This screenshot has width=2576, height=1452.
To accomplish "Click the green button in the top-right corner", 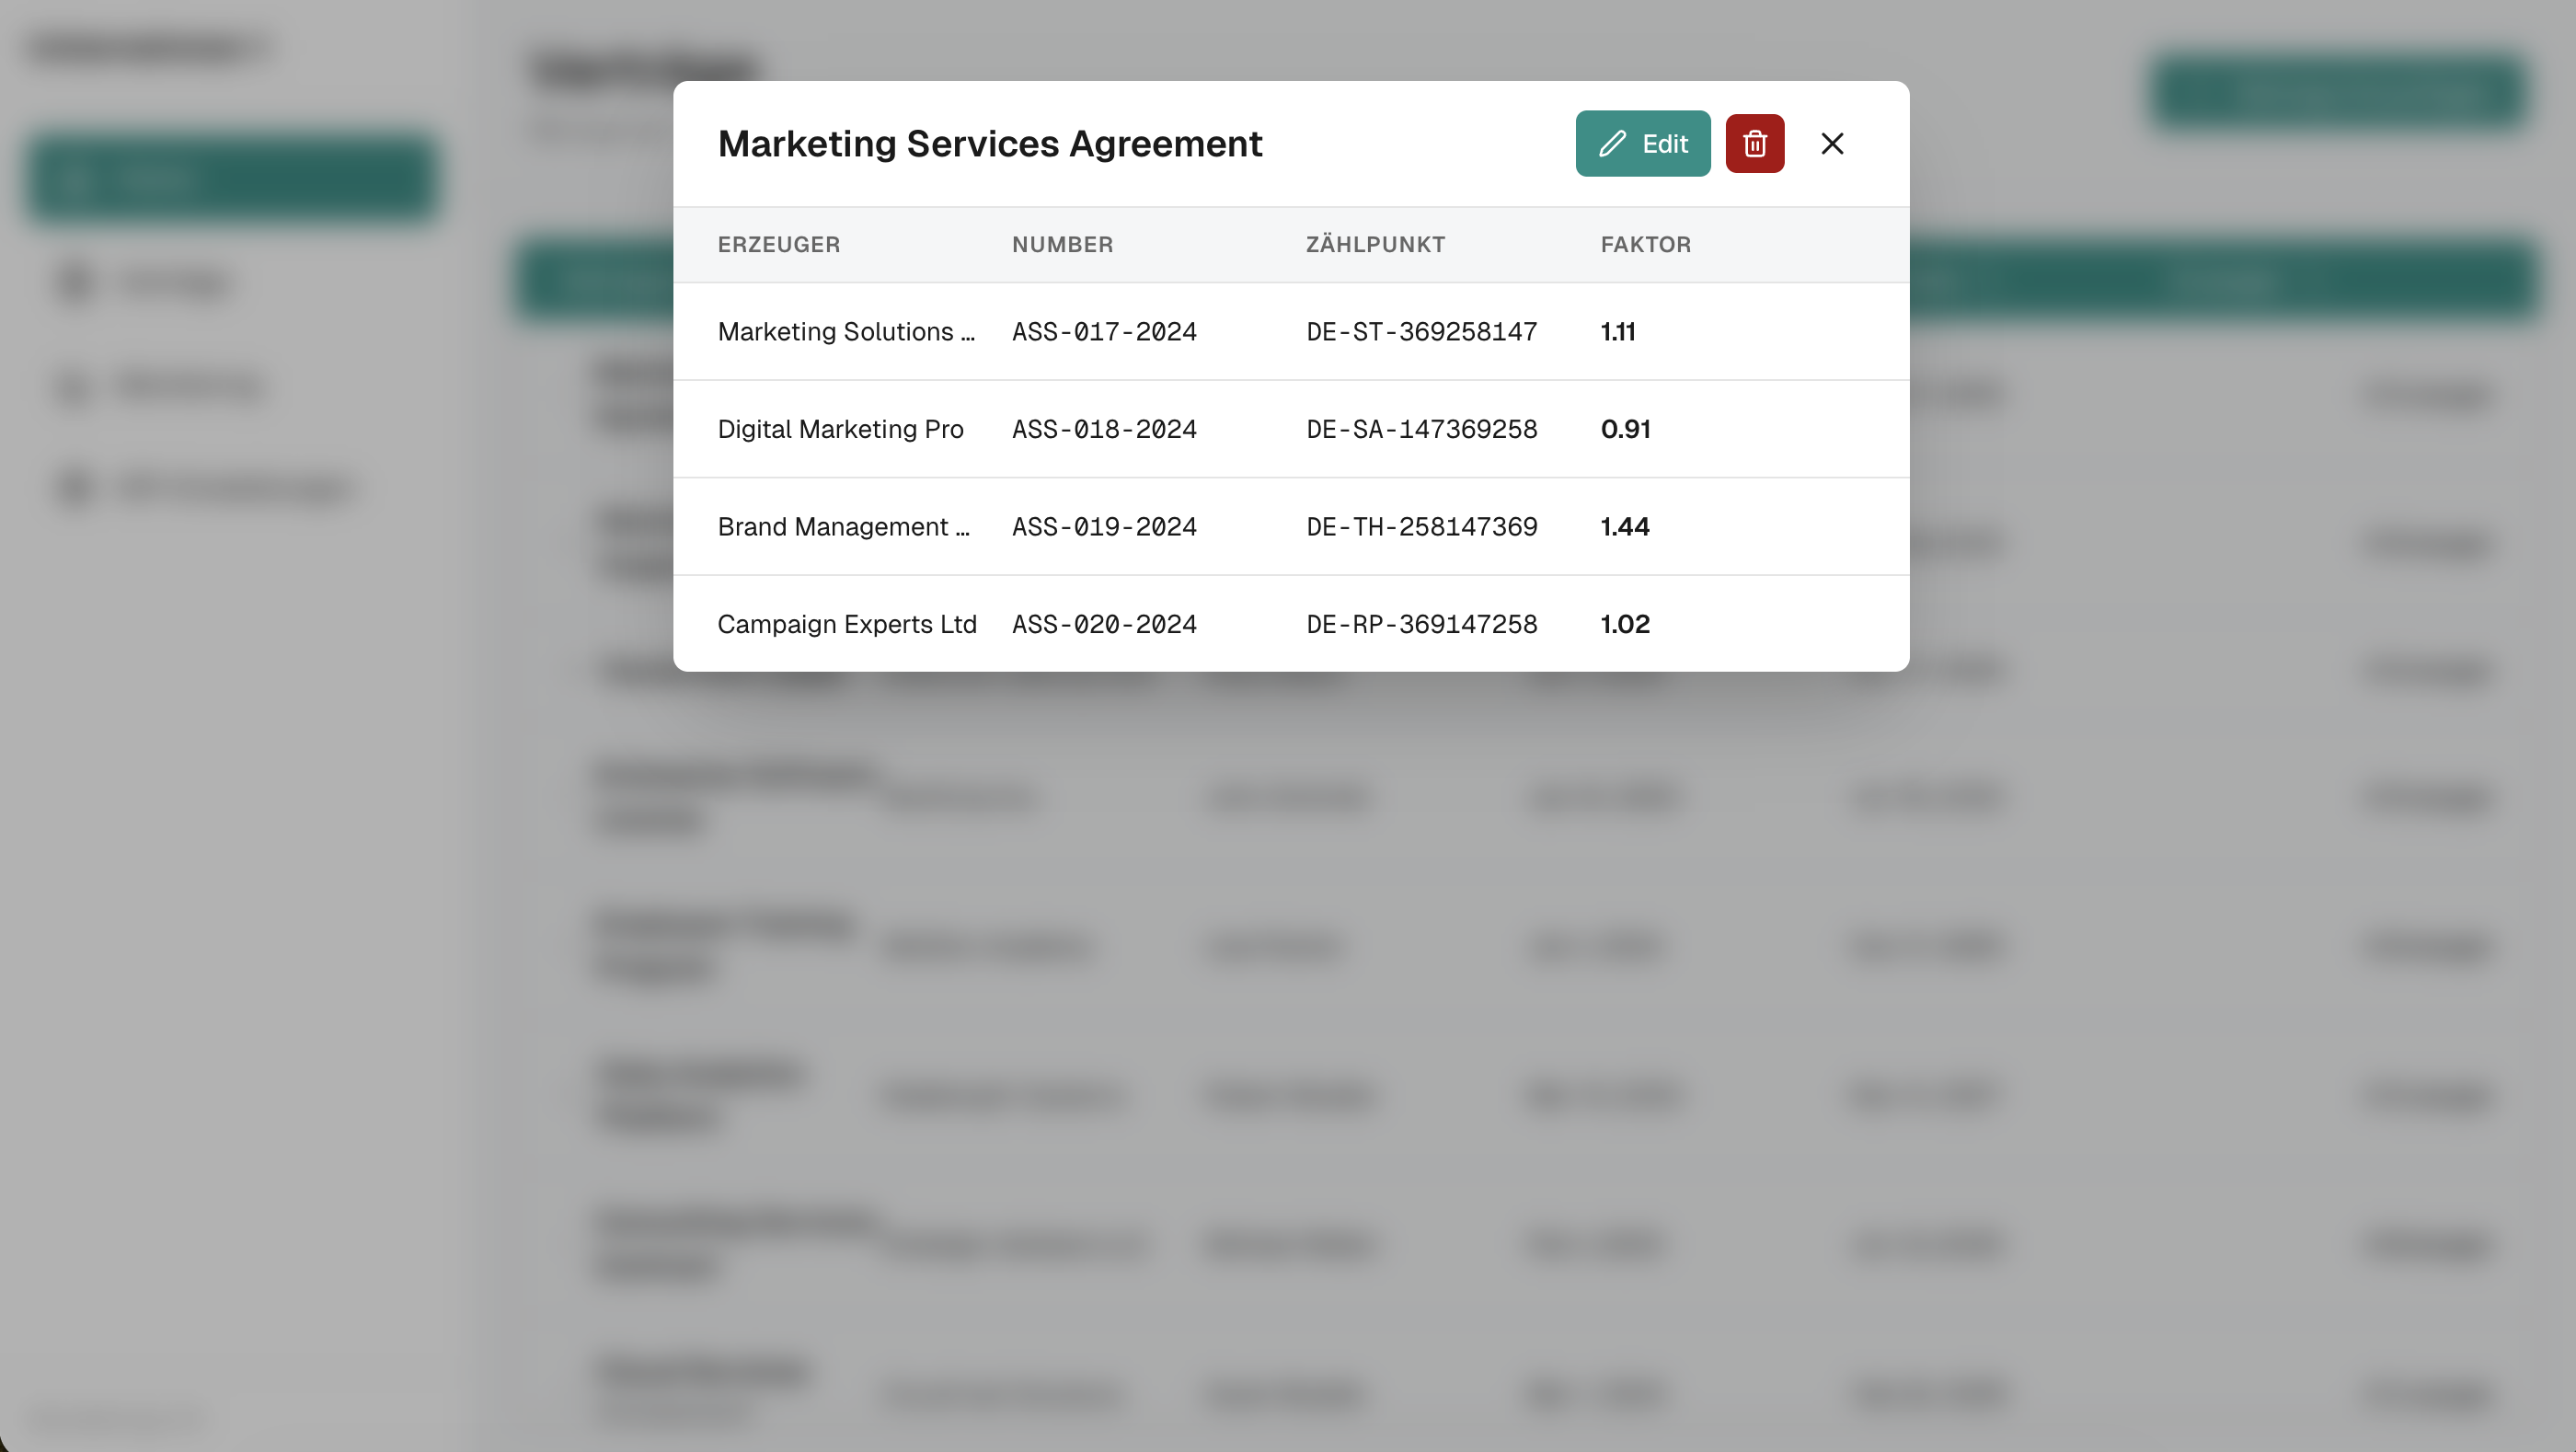I will point(2340,94).
